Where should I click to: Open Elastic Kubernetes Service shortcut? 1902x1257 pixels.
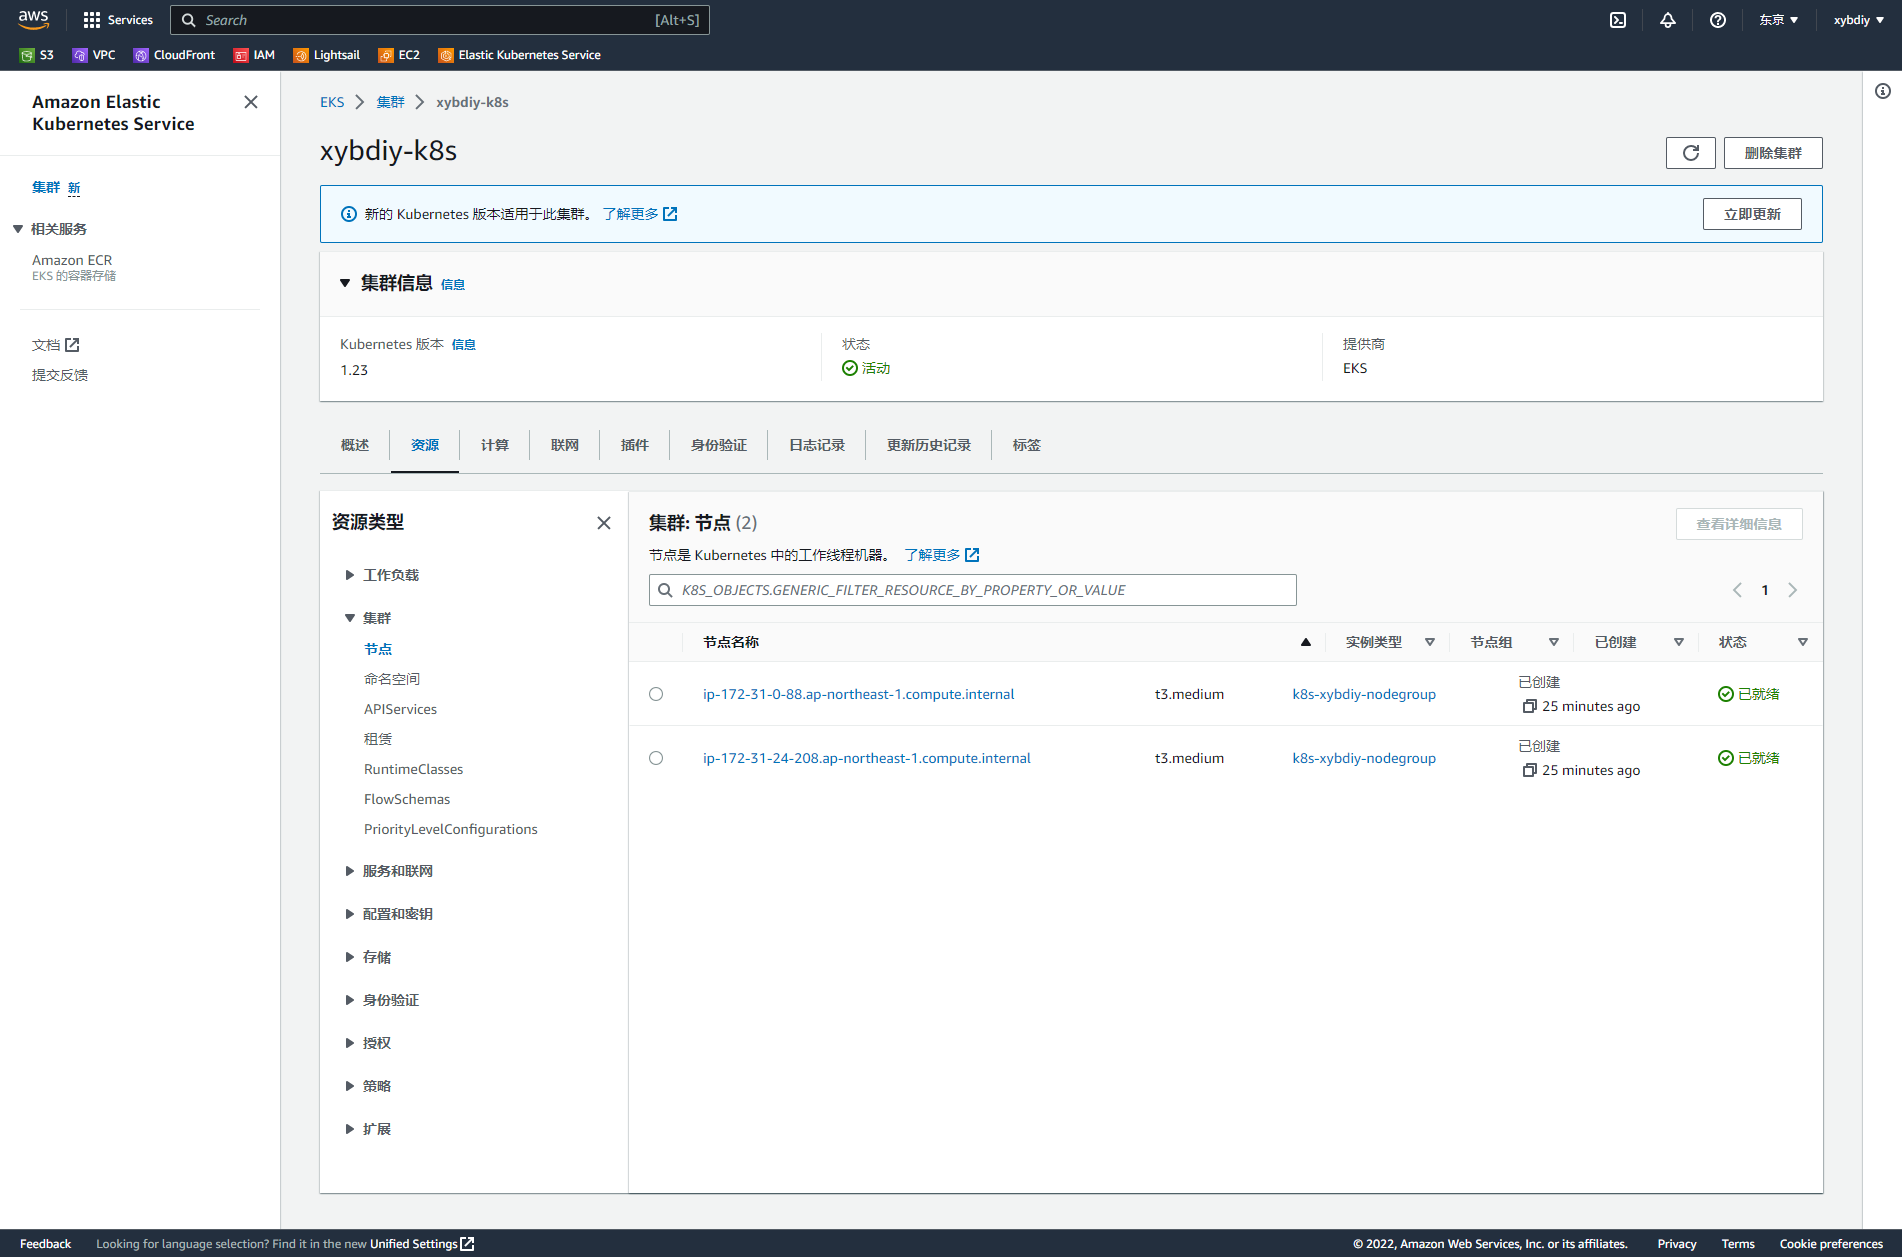pyautogui.click(x=520, y=55)
